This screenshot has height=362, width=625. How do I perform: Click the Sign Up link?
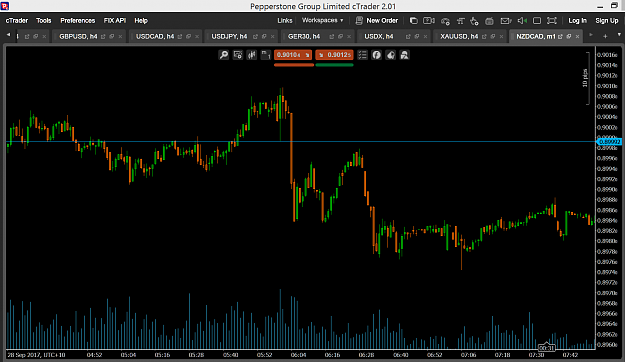pos(607,20)
